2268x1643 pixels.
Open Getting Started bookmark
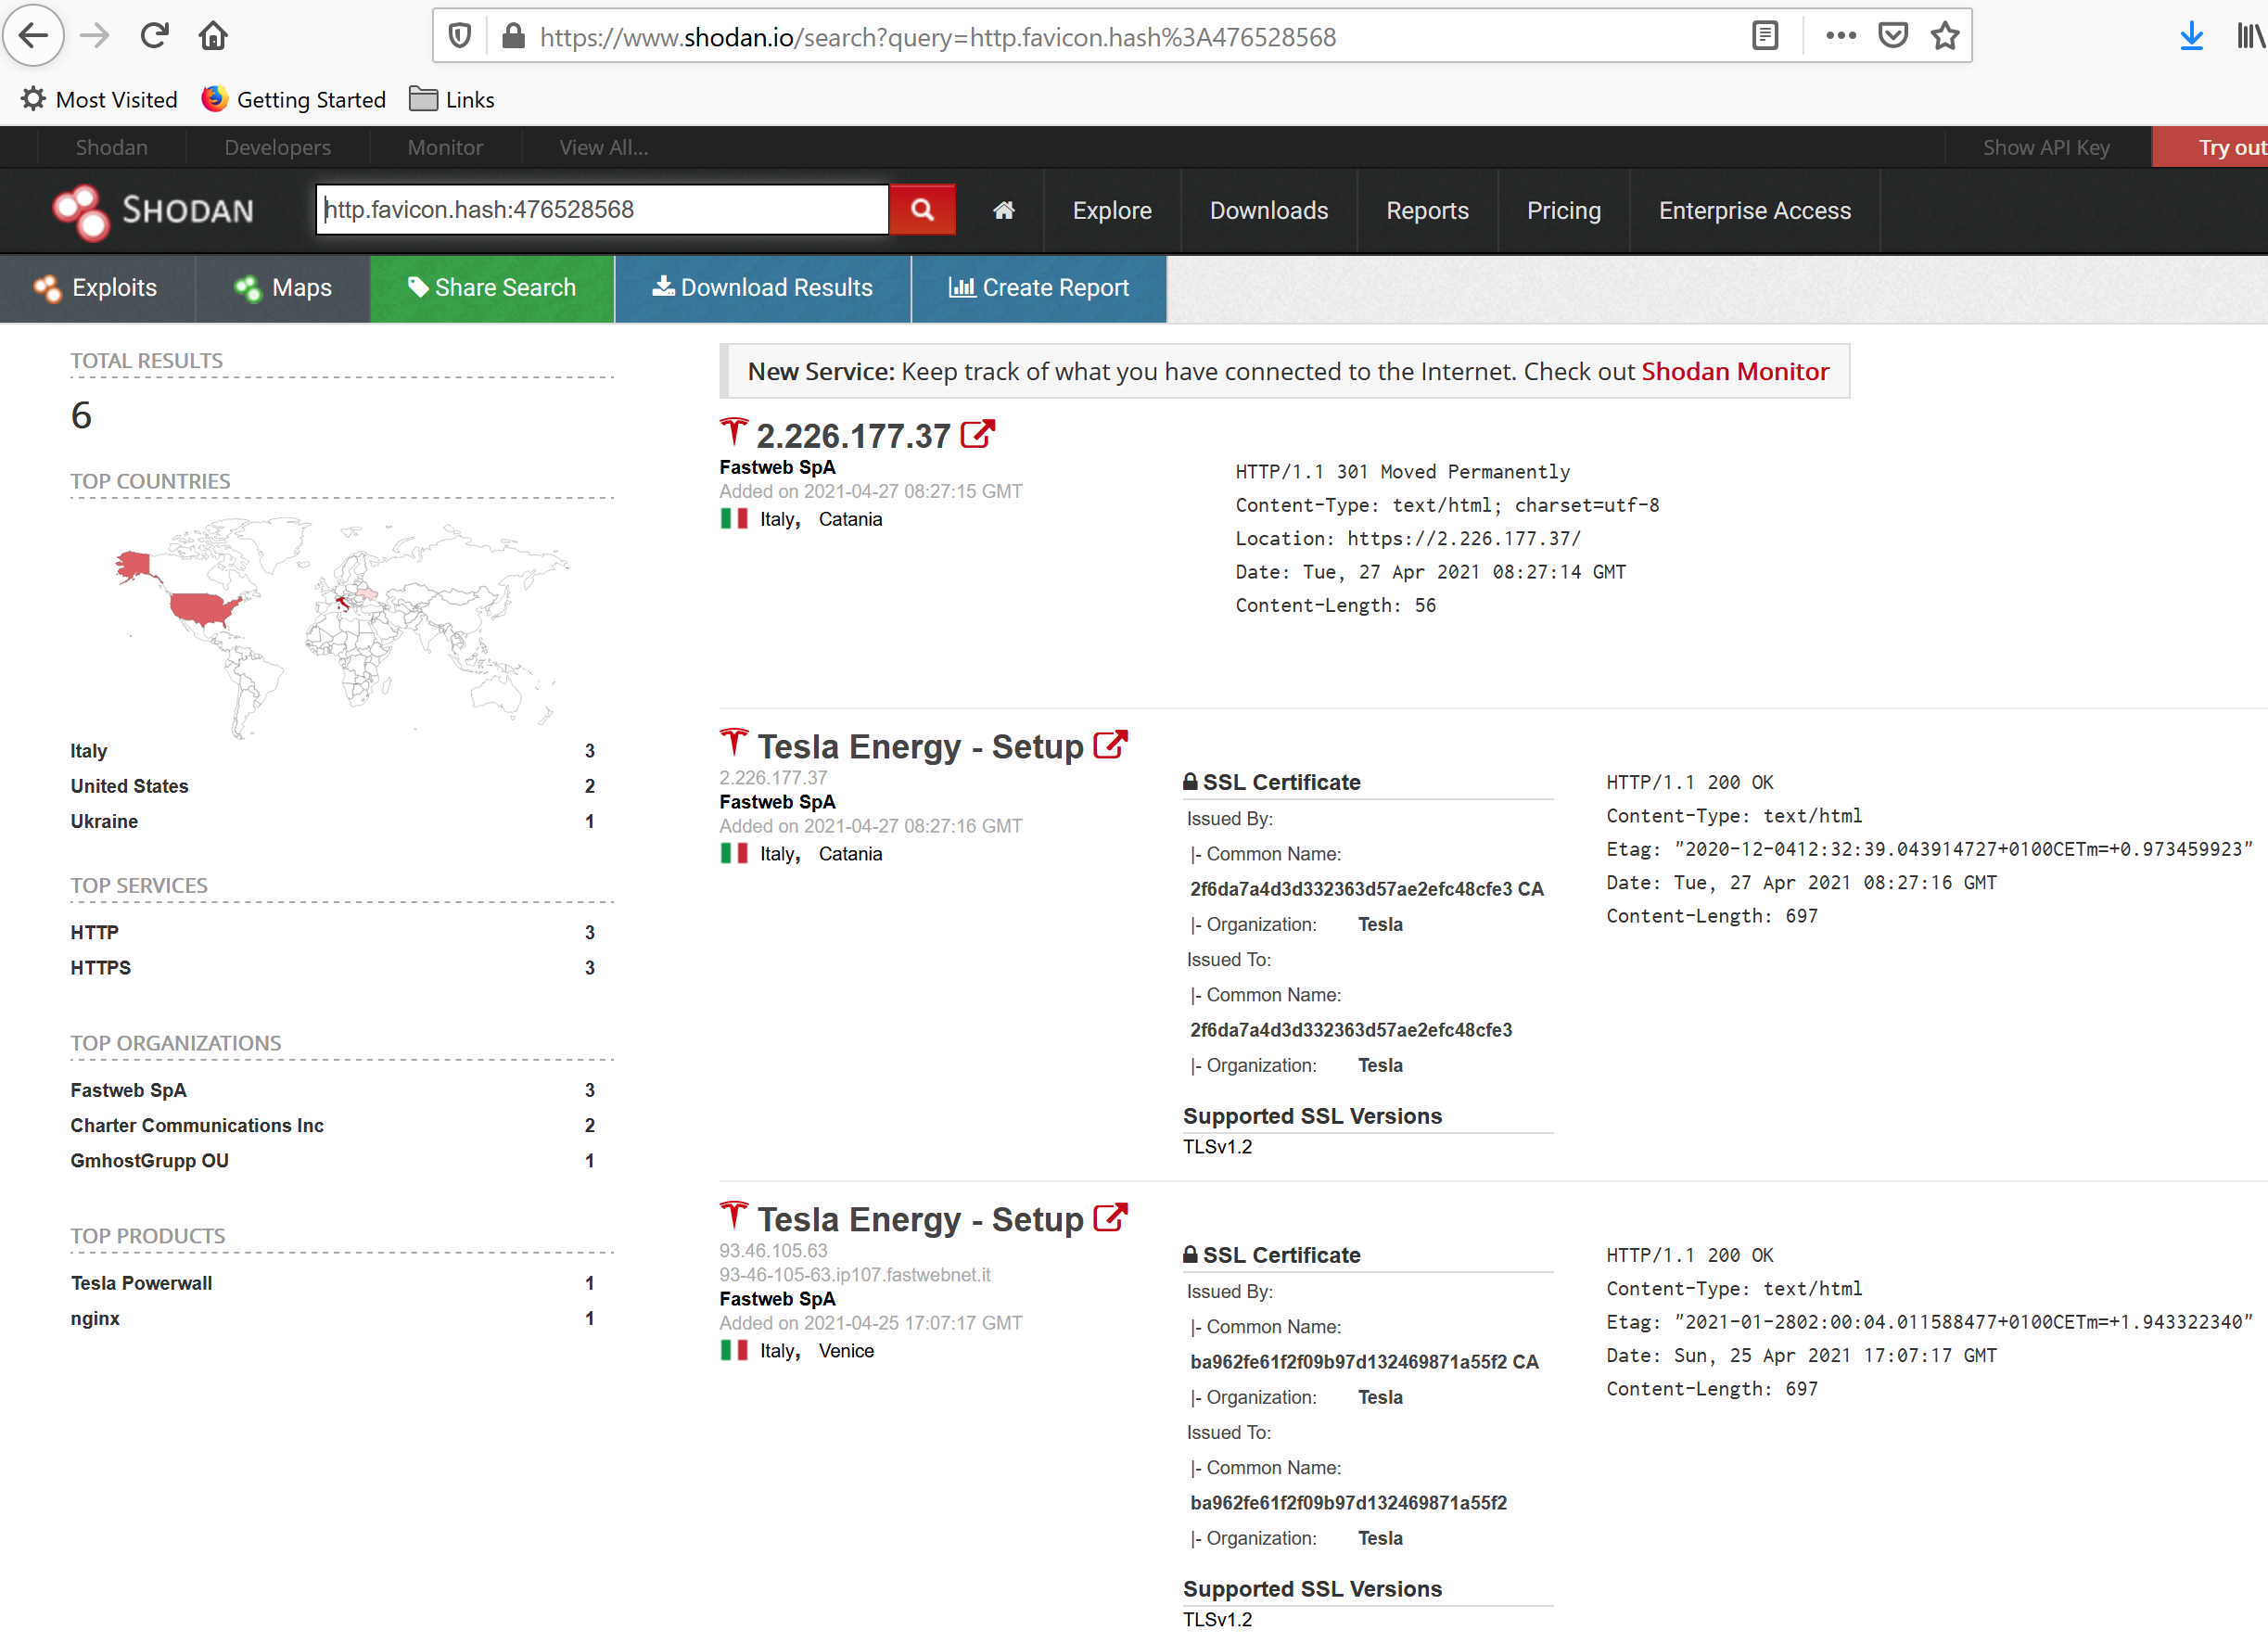(x=294, y=100)
